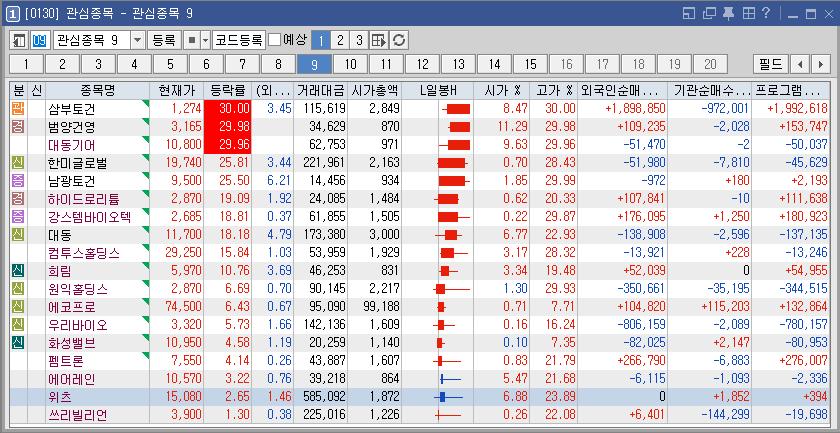Click next fields right arrow button
840x433 pixels.
820,65
